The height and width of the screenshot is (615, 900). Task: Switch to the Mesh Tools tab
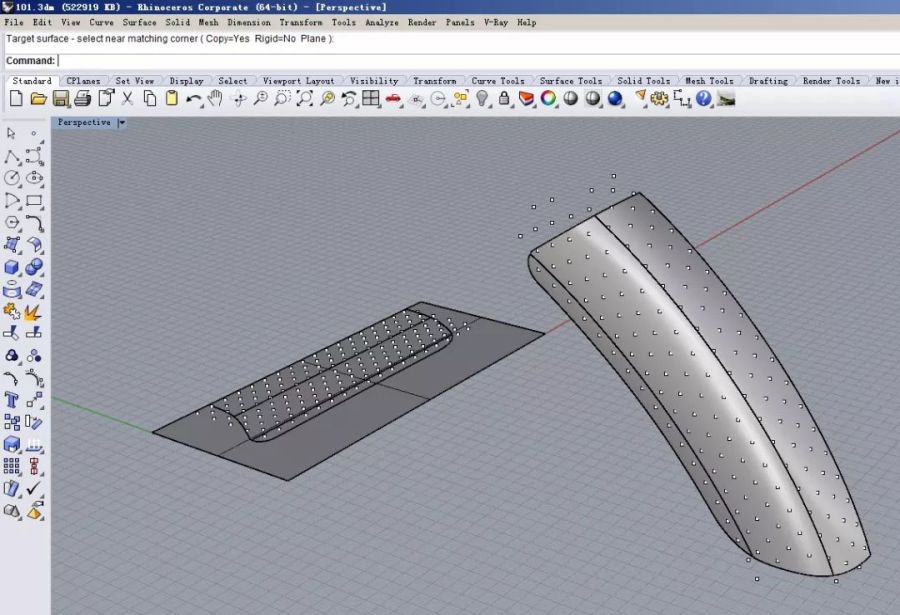click(708, 81)
